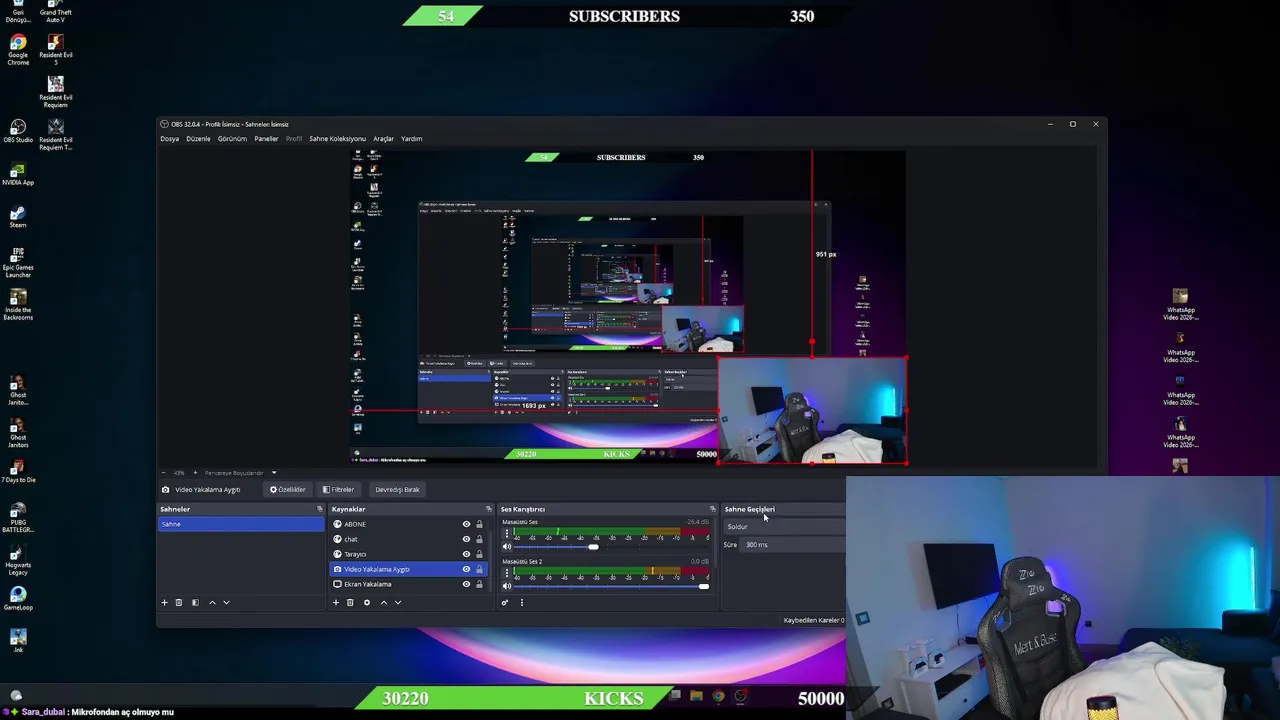Select ABONE source row
The width and height of the screenshot is (1280, 720).
pos(409,524)
